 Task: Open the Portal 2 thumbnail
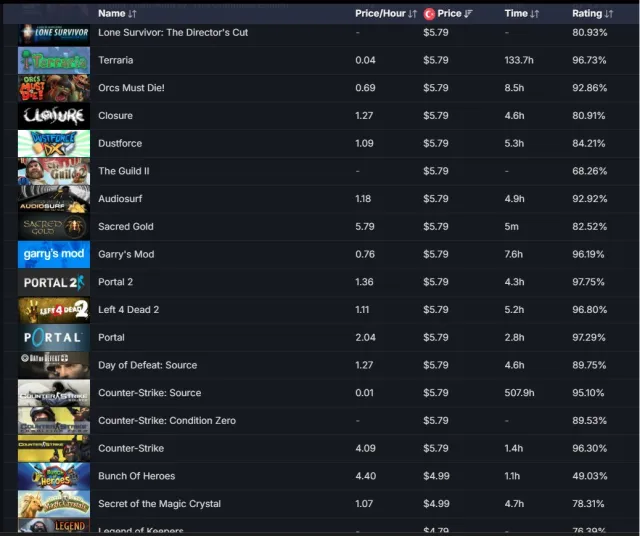54,282
